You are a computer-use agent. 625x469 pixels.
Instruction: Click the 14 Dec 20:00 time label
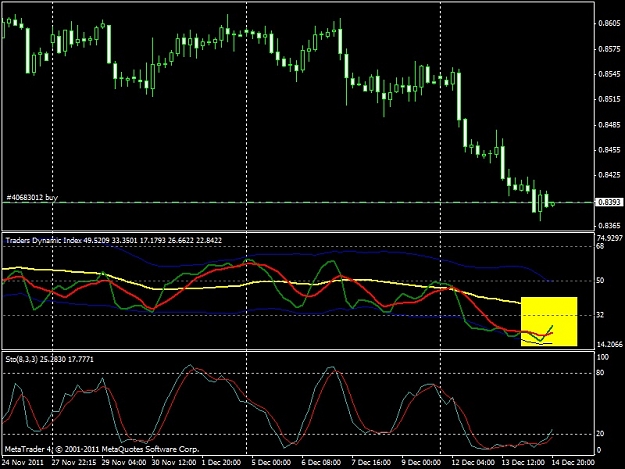(x=572, y=463)
